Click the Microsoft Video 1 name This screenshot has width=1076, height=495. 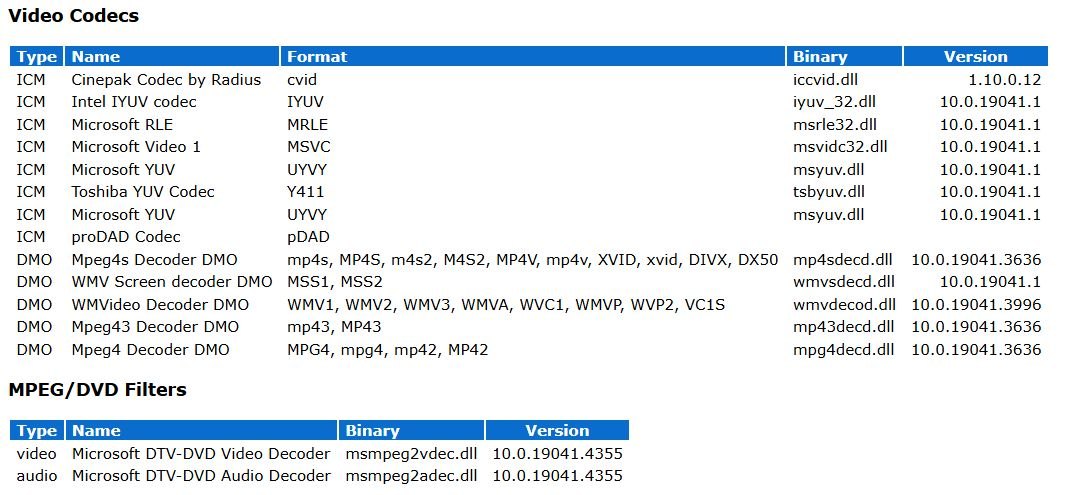[x=136, y=147]
